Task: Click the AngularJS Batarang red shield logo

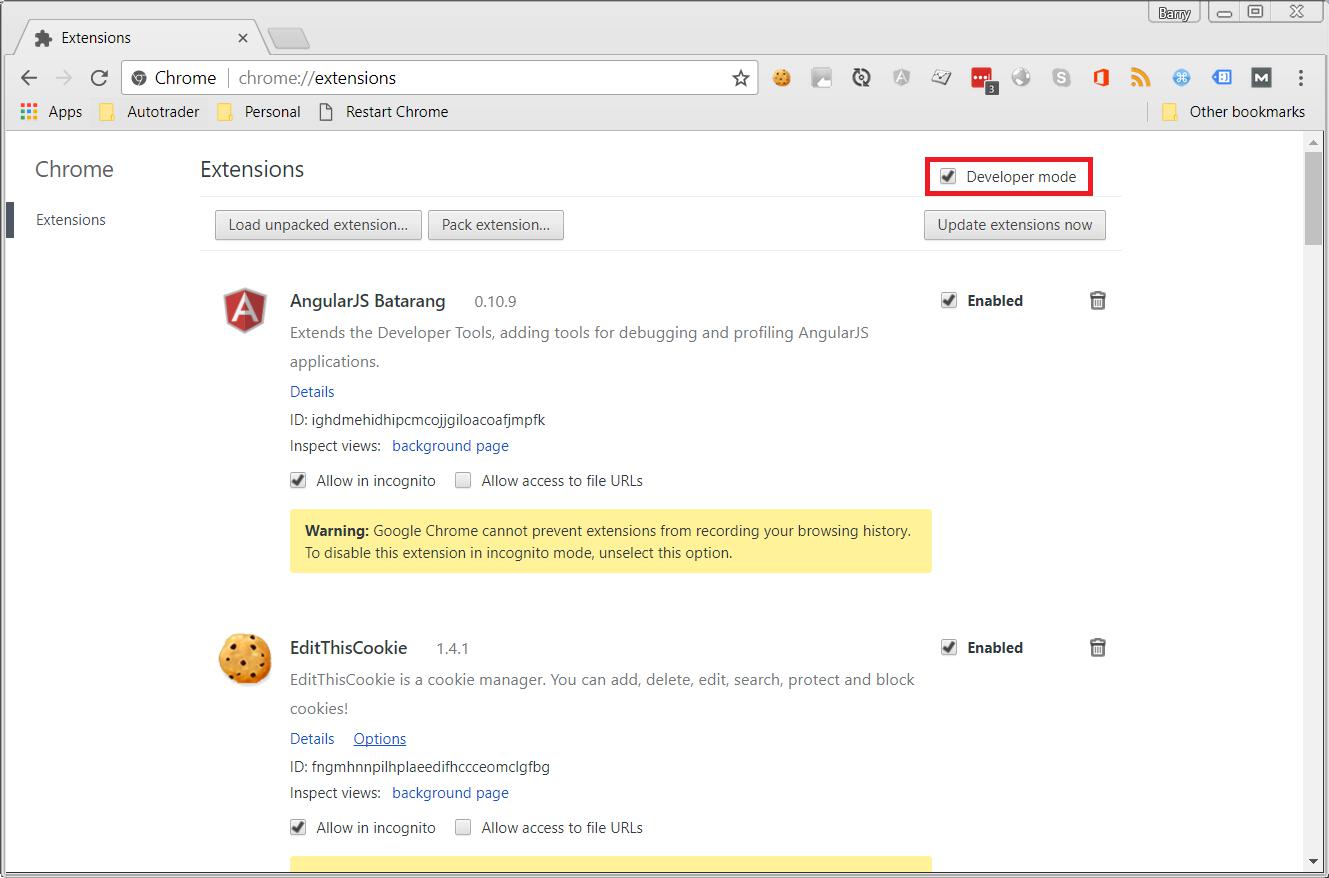Action: click(244, 310)
